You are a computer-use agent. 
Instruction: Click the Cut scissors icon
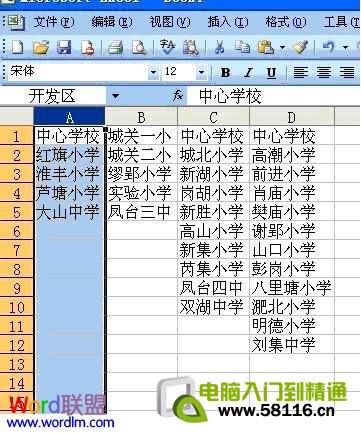click(219, 47)
